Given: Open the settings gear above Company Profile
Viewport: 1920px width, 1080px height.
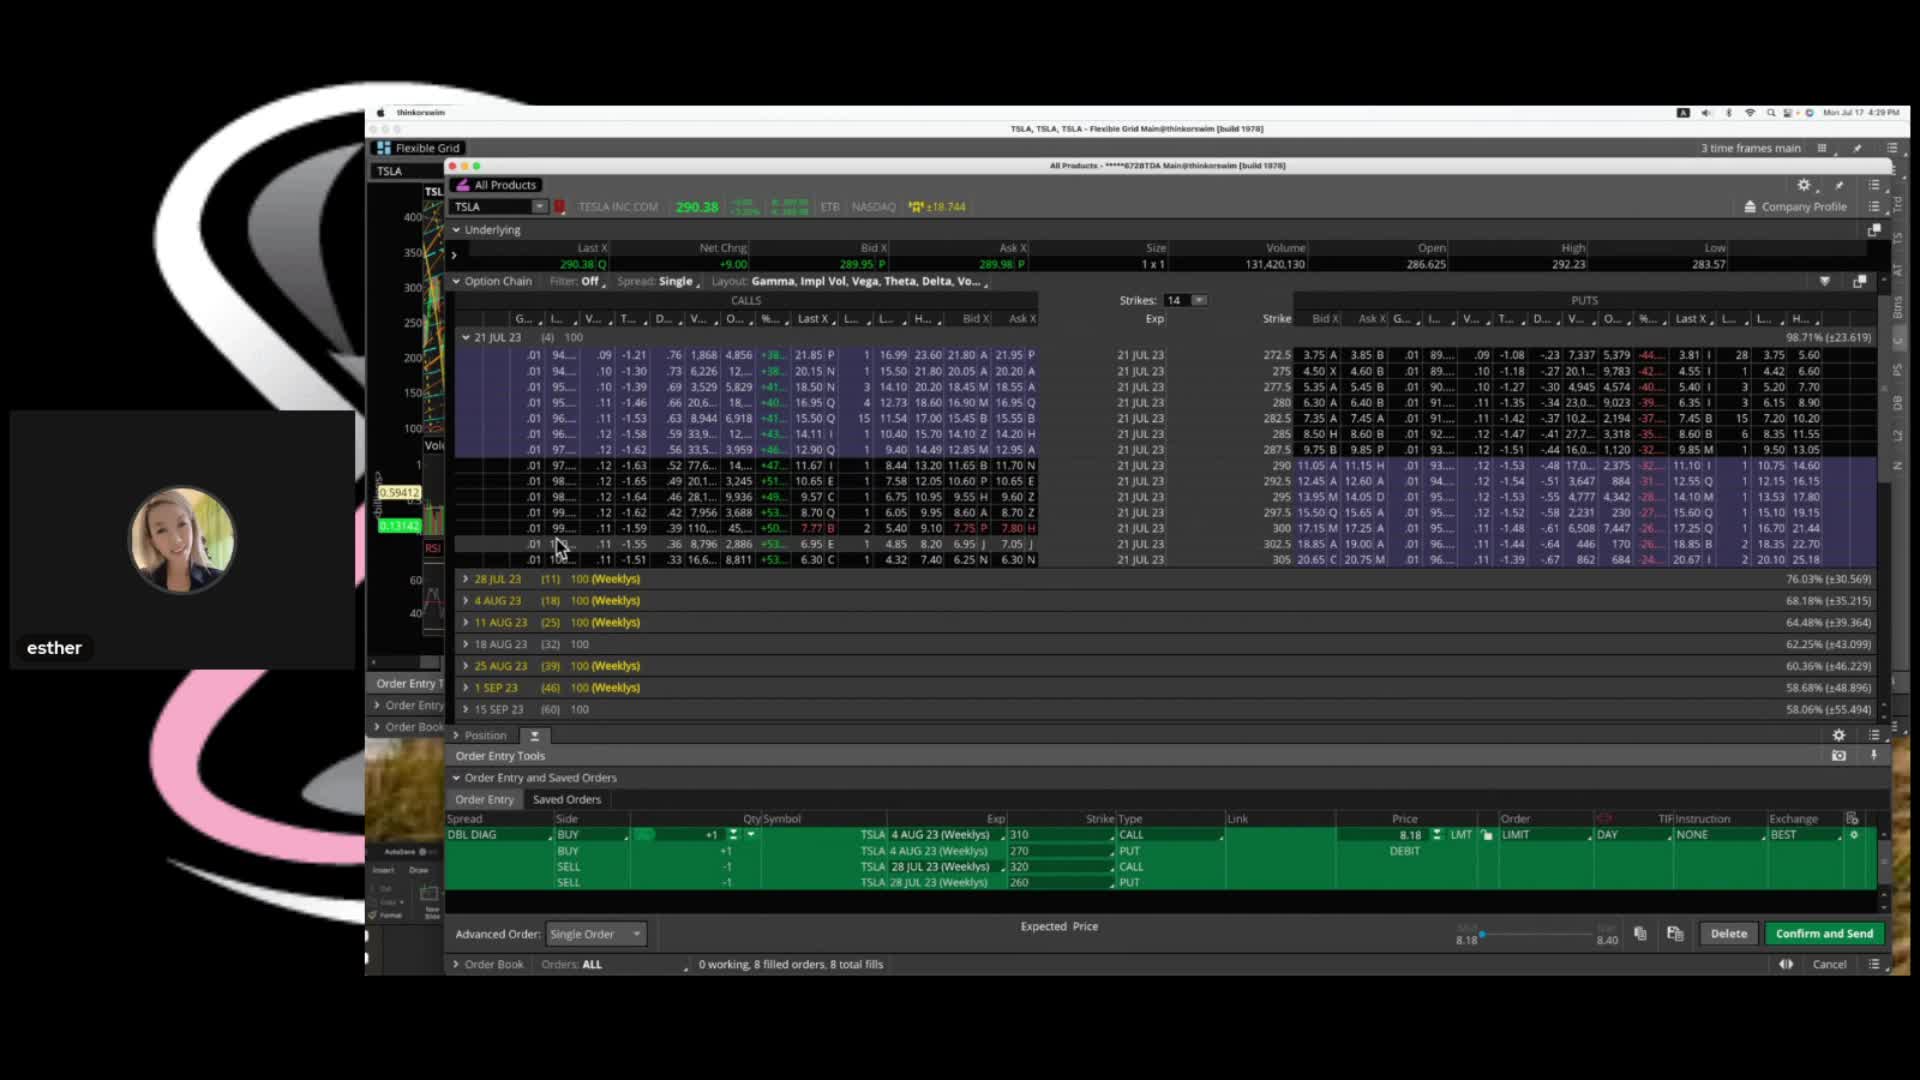Looking at the screenshot, I should (x=1804, y=185).
